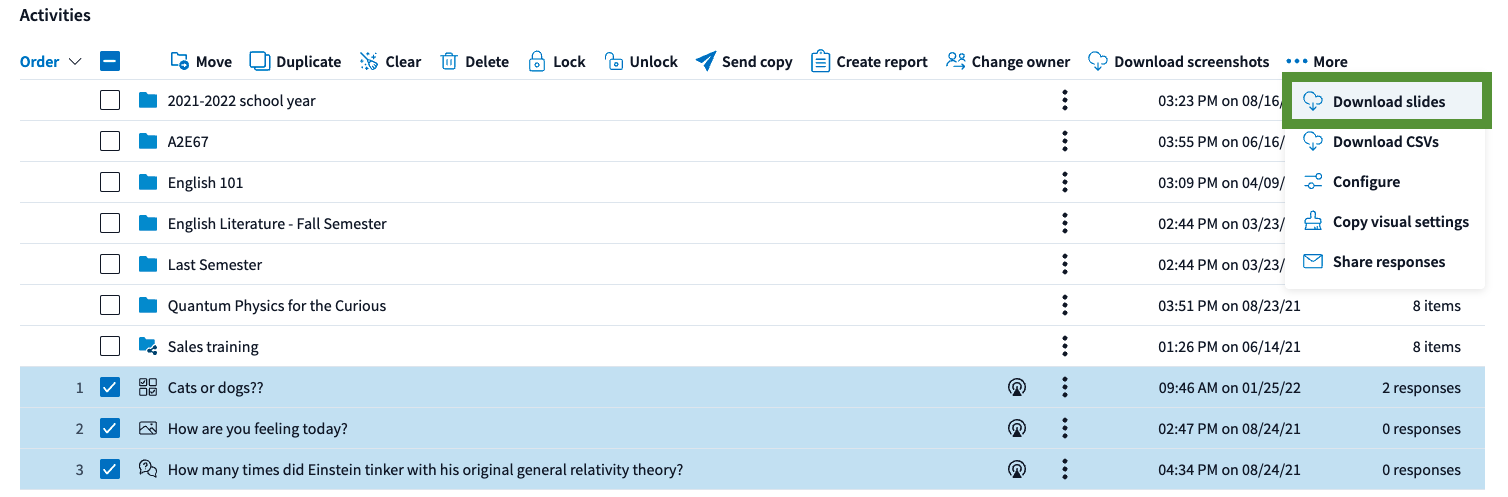Lock selected activities with Lock icon
This screenshot has height=497, width=1508.
(x=537, y=62)
